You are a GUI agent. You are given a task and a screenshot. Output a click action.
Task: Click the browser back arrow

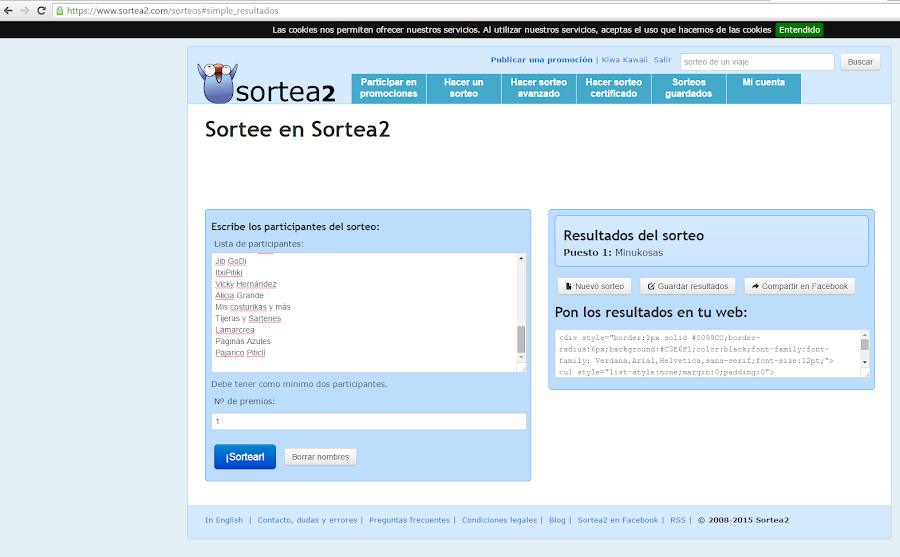click(8, 10)
